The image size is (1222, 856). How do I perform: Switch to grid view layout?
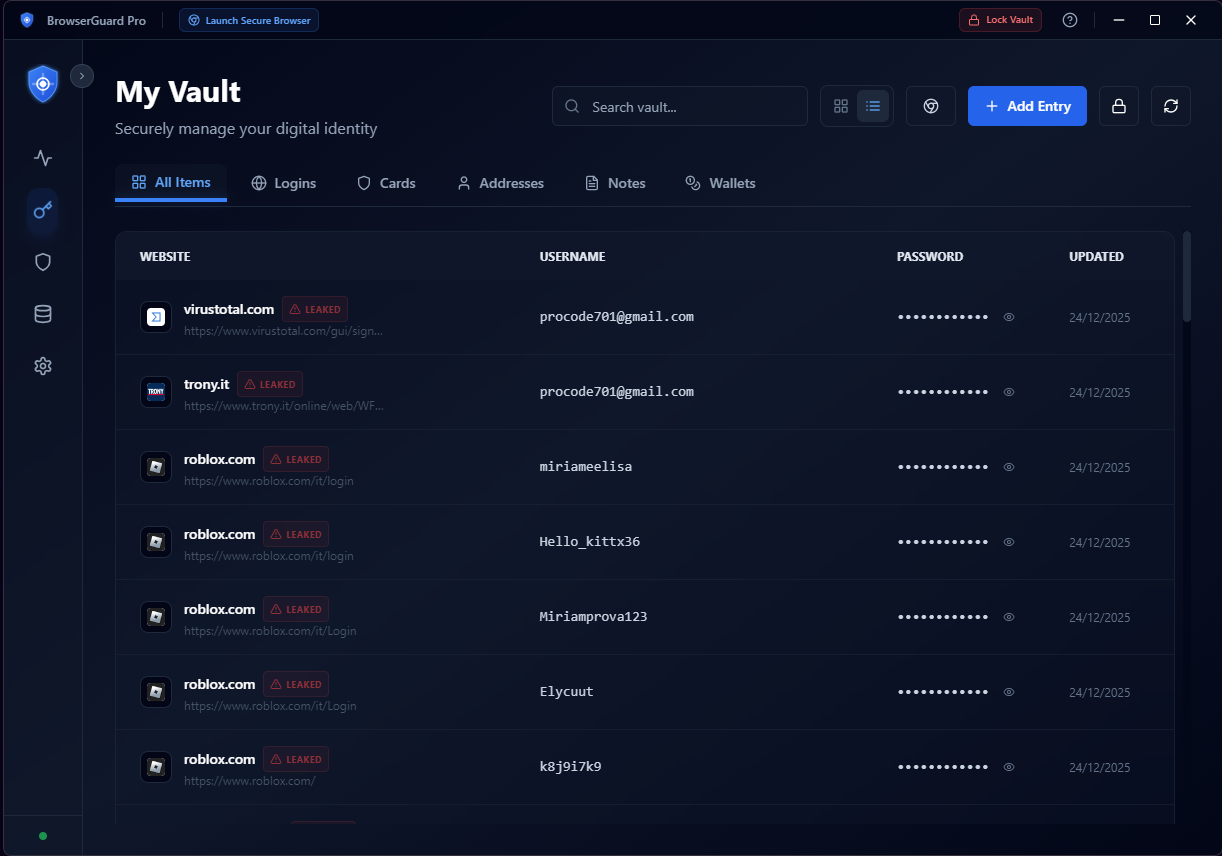coord(840,106)
